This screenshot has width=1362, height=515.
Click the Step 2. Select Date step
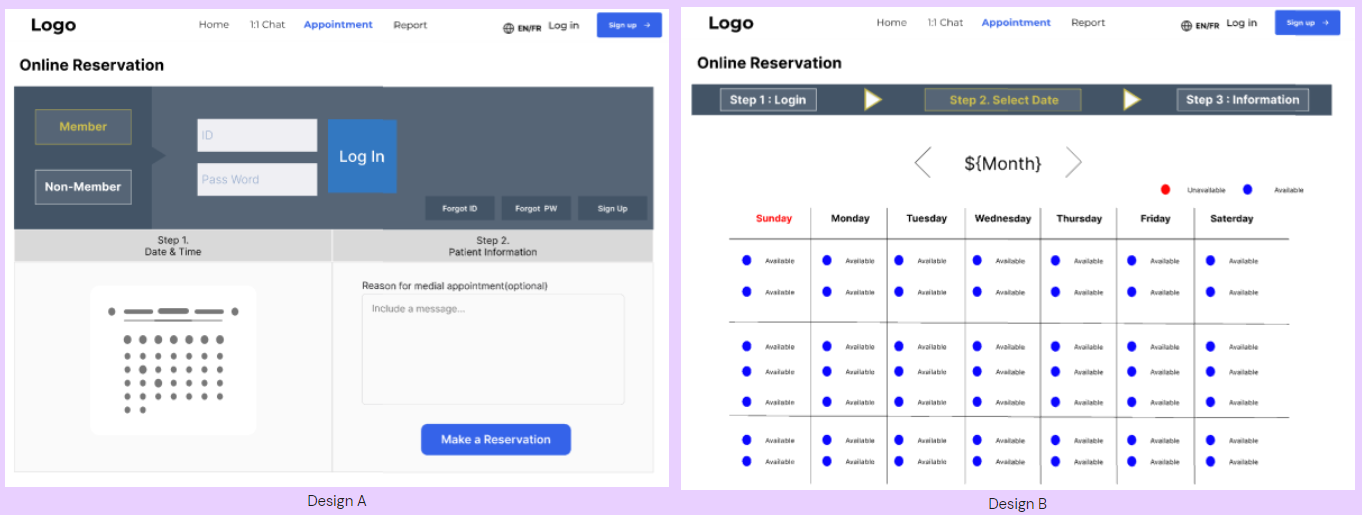(1004, 100)
